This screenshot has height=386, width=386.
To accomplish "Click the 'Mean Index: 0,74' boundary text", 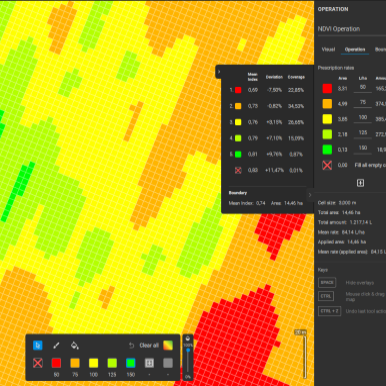I will [x=247, y=203].
